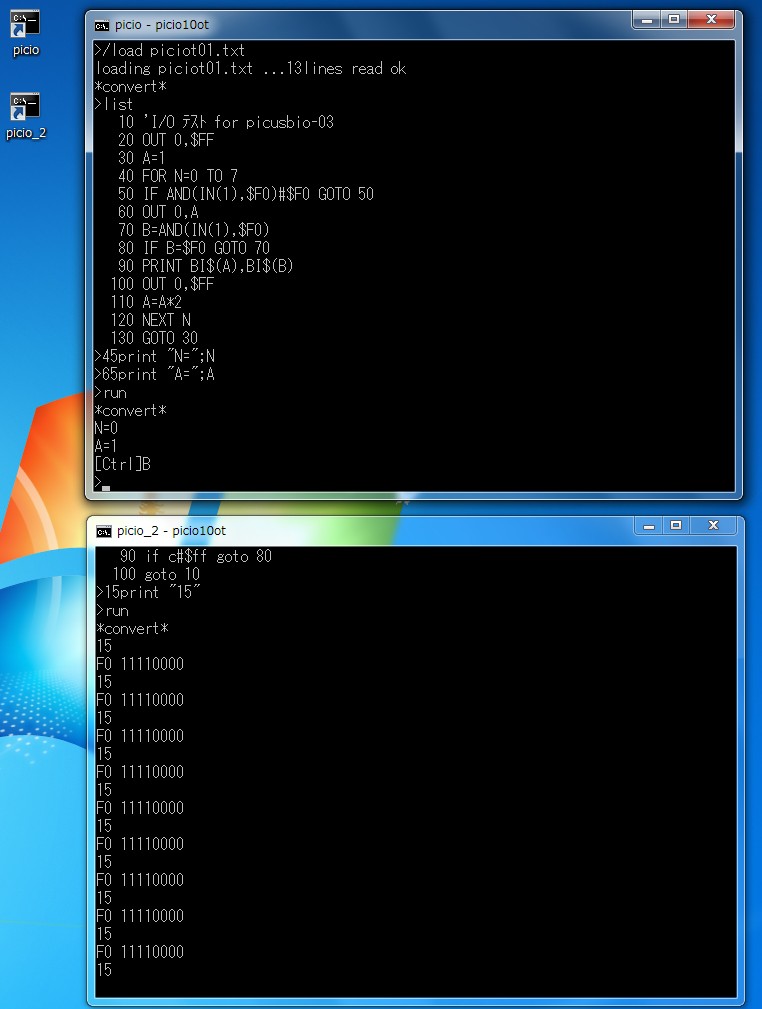Click the last '15' output line in picio_2
The height and width of the screenshot is (1009, 762).
[x=104, y=970]
